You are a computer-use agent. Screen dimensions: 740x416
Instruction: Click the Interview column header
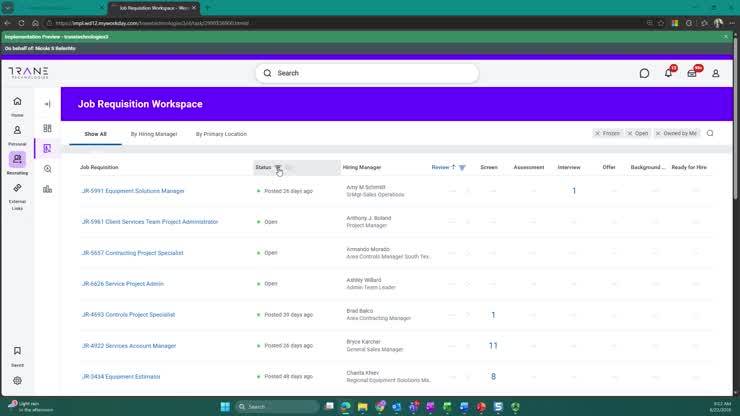click(x=569, y=167)
